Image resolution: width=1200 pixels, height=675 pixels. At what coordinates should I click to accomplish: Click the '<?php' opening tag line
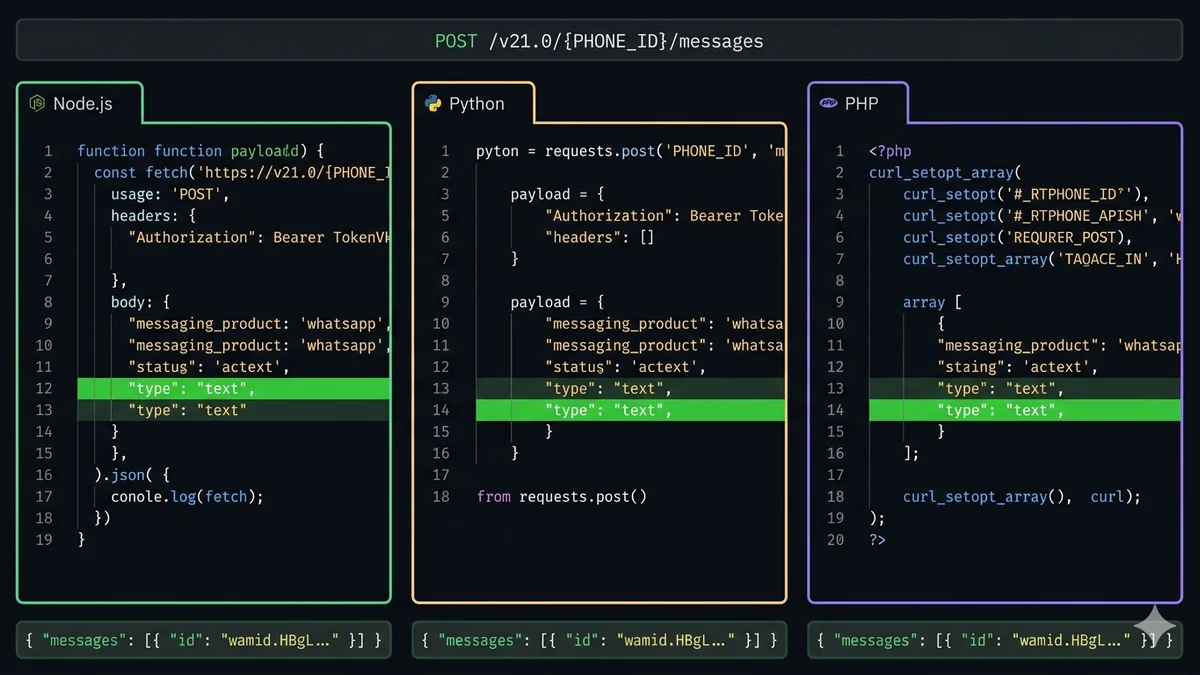pos(890,151)
